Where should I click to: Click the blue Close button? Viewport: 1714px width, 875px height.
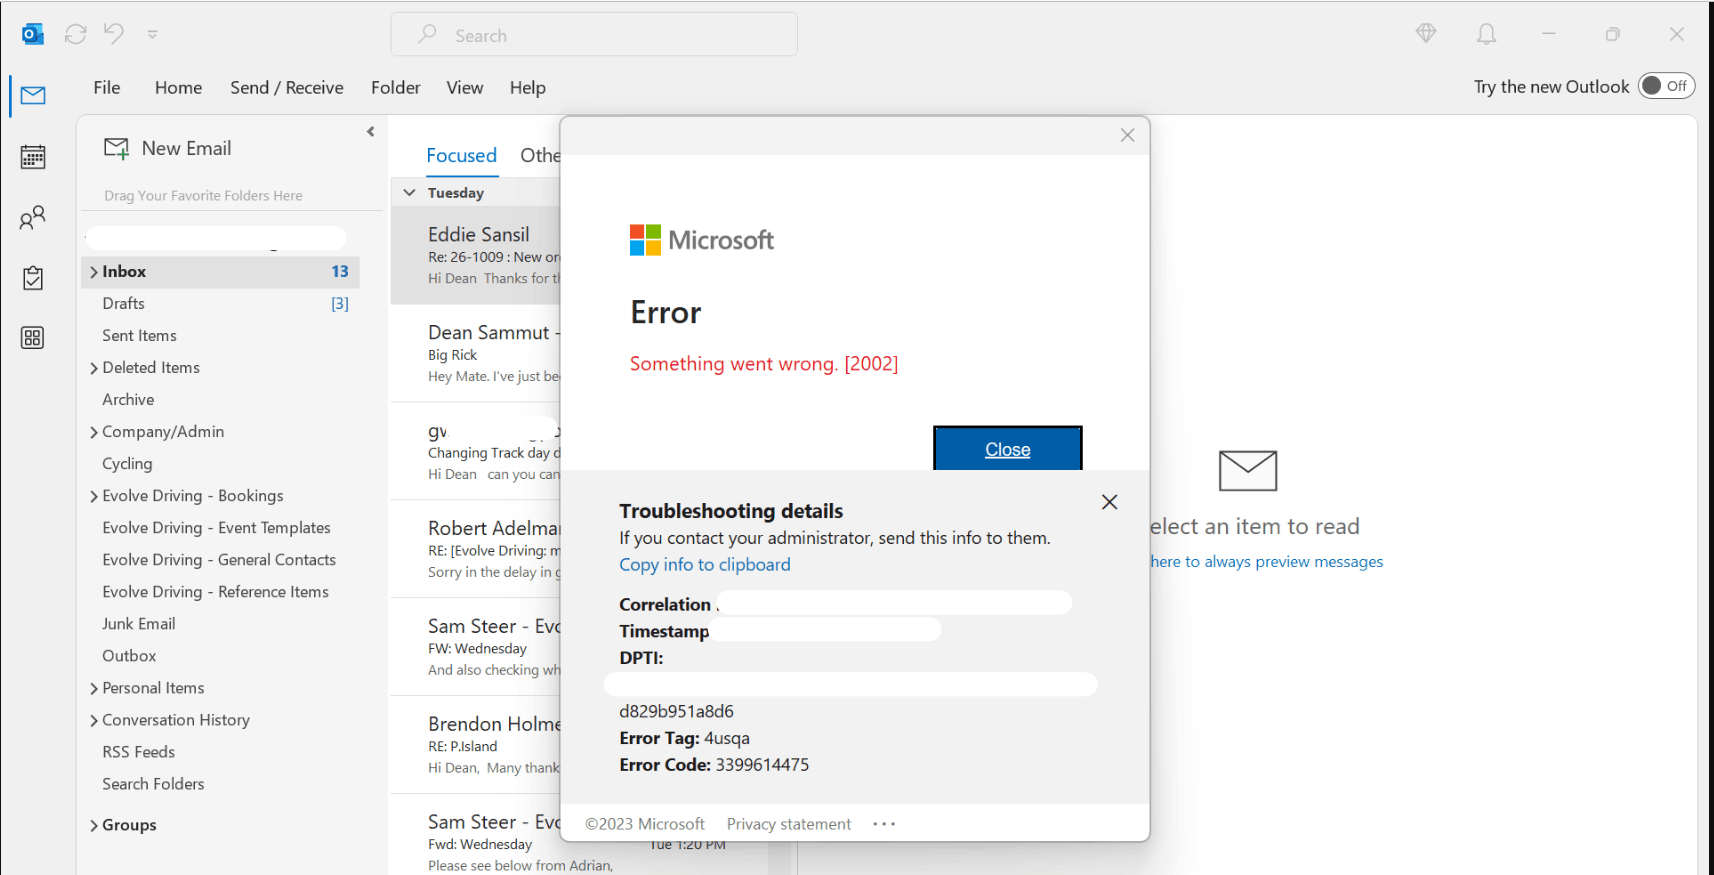(x=1008, y=448)
